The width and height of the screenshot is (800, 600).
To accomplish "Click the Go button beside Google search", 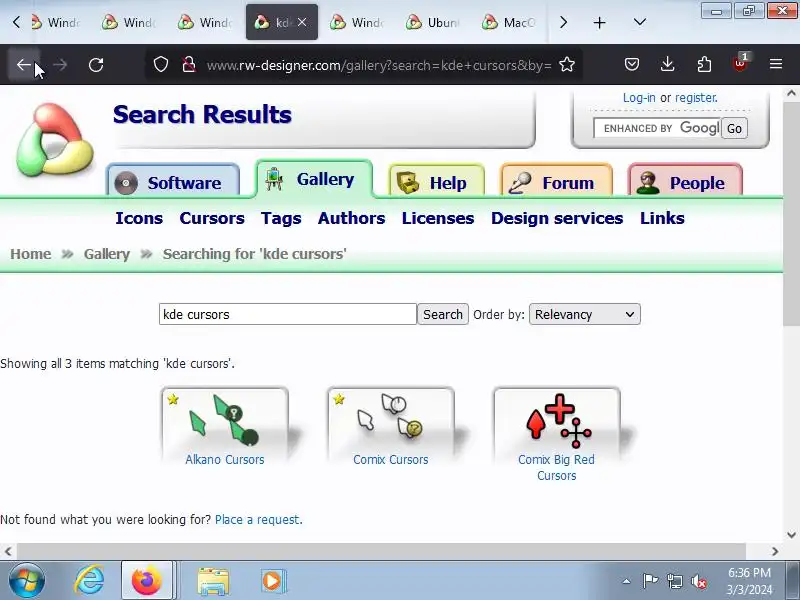I will pos(734,129).
